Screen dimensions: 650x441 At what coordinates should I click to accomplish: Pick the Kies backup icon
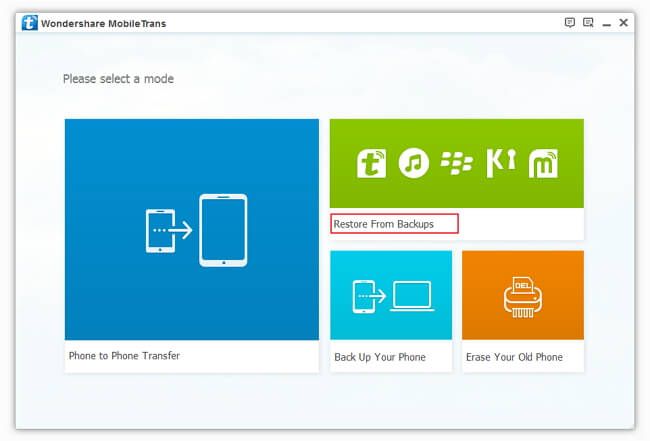(501, 163)
